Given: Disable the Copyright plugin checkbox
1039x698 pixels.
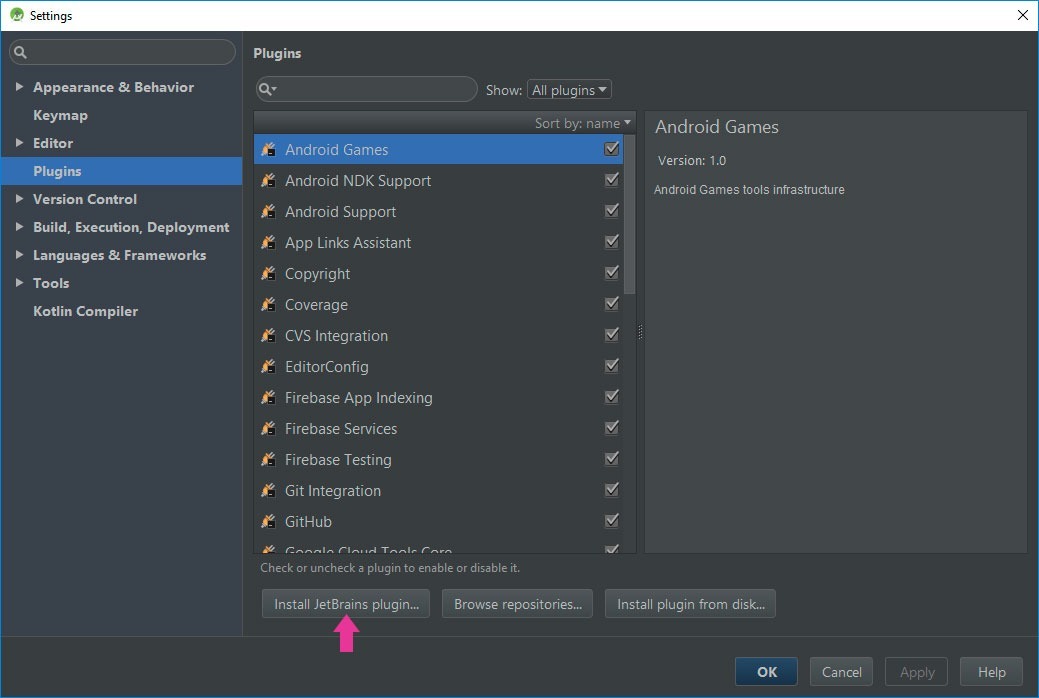Looking at the screenshot, I should tap(612, 272).
